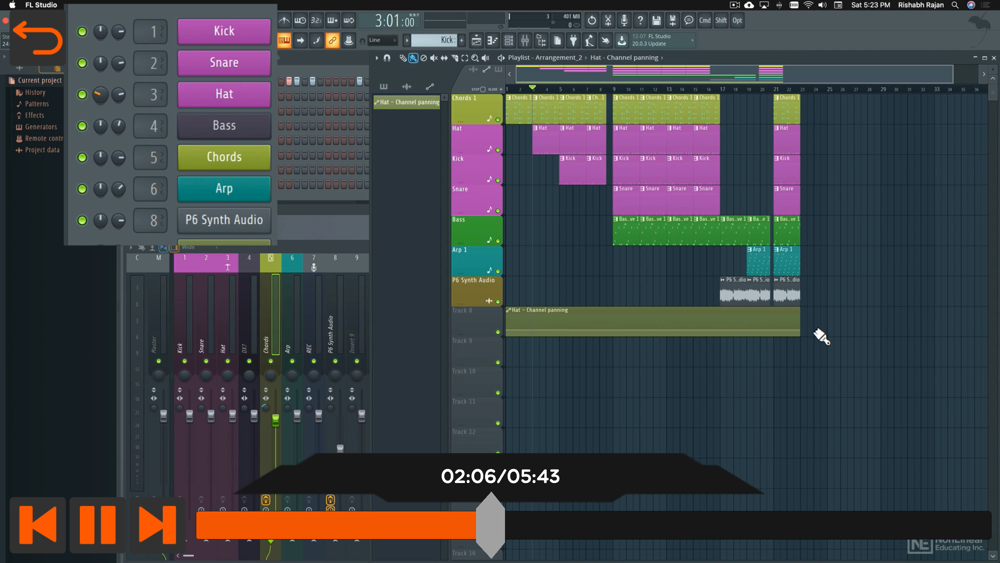Toggle typing keyboard to piano icon
The width and height of the screenshot is (1000, 563).
[284, 41]
